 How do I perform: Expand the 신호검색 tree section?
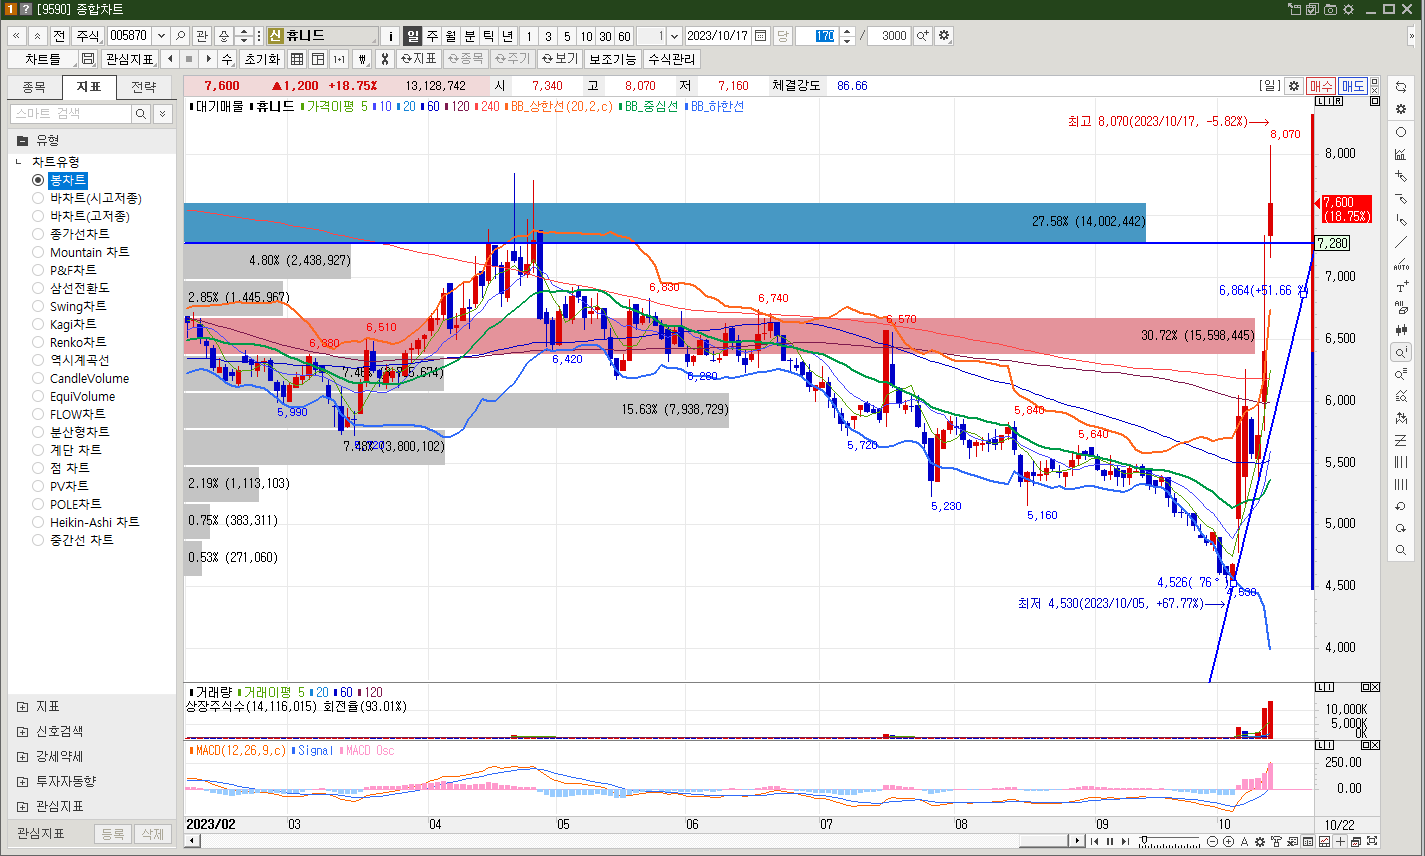pos(22,732)
